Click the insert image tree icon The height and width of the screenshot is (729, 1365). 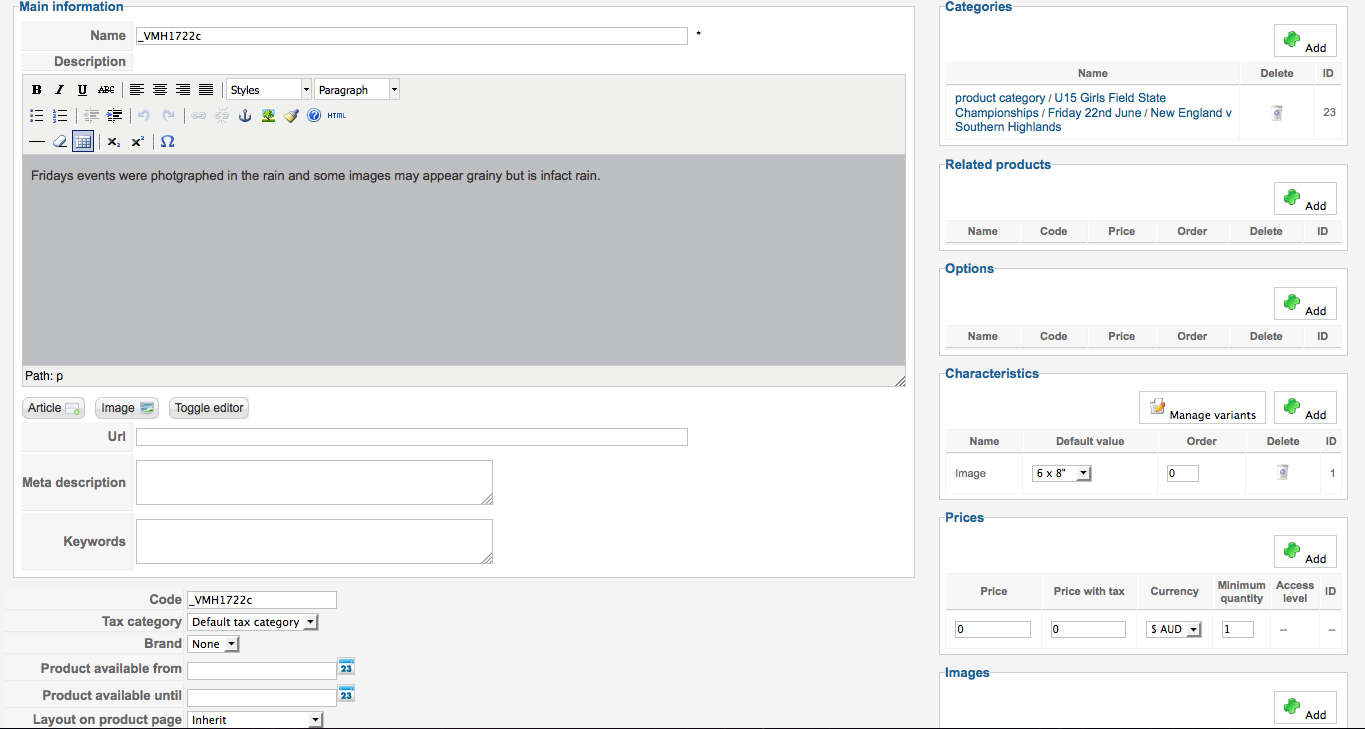coord(268,115)
